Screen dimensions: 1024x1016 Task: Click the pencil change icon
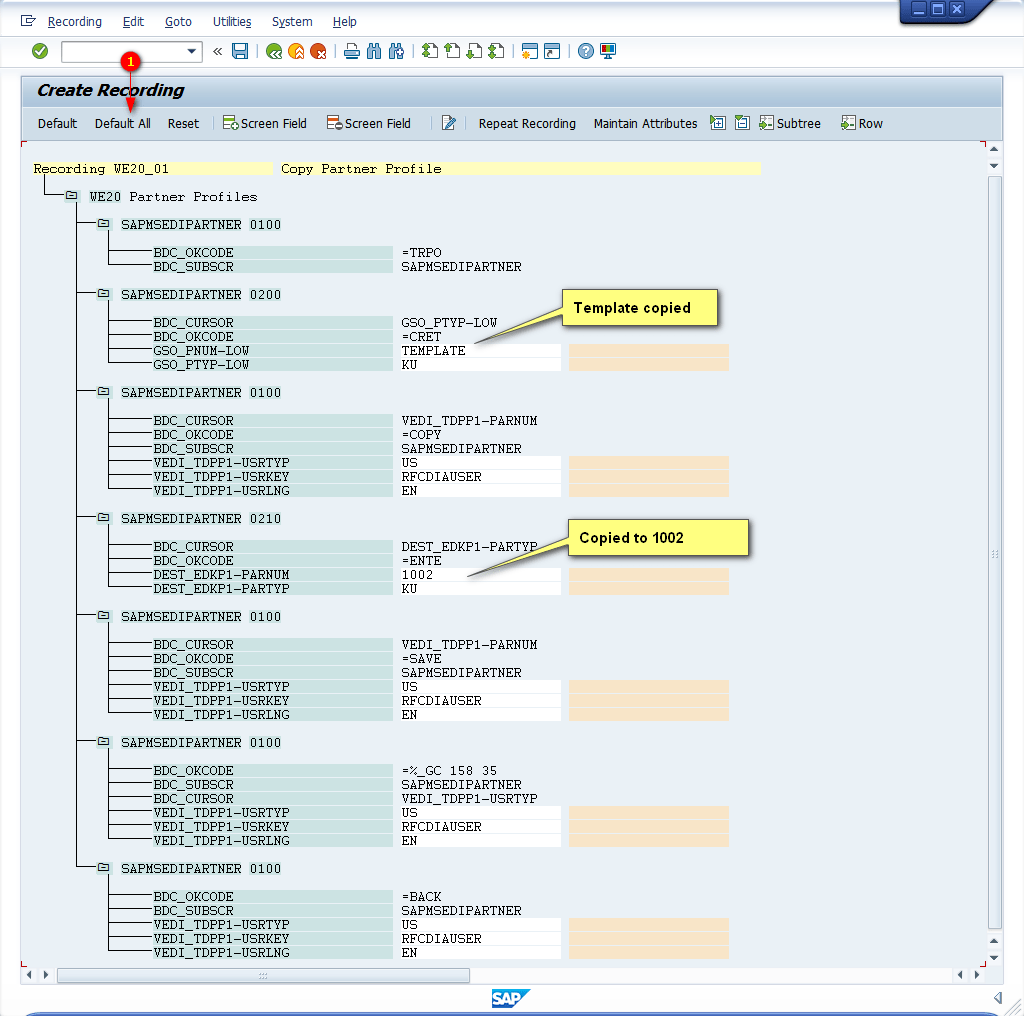click(x=449, y=123)
